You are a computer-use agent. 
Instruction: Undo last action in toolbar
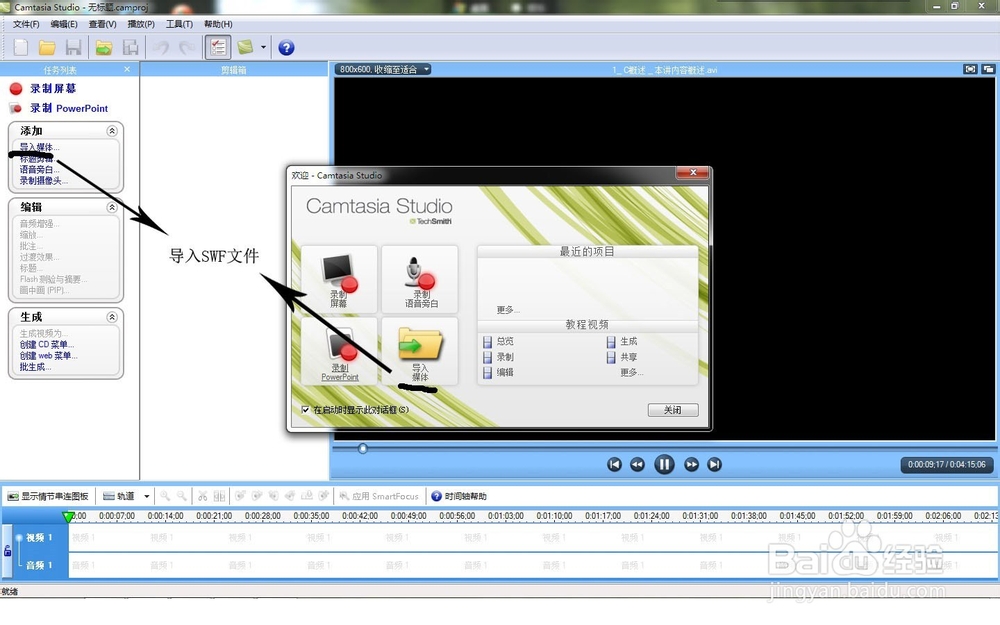pos(161,47)
